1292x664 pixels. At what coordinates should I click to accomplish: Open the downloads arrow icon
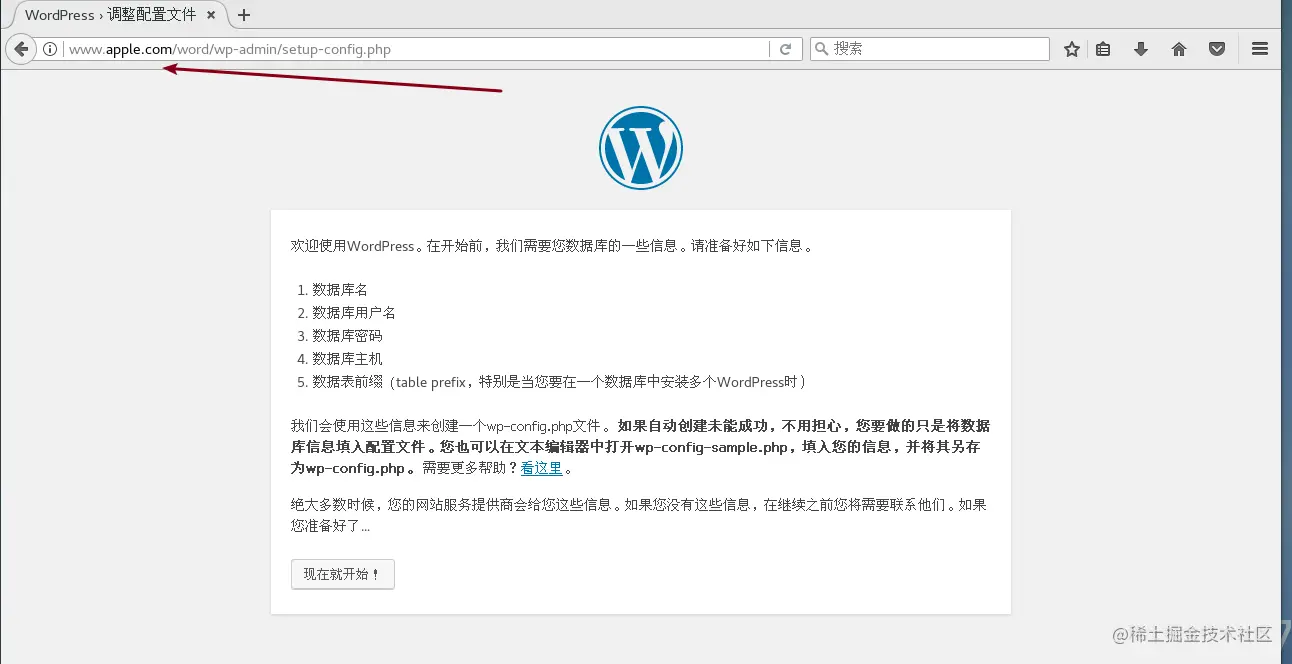pyautogui.click(x=1141, y=49)
